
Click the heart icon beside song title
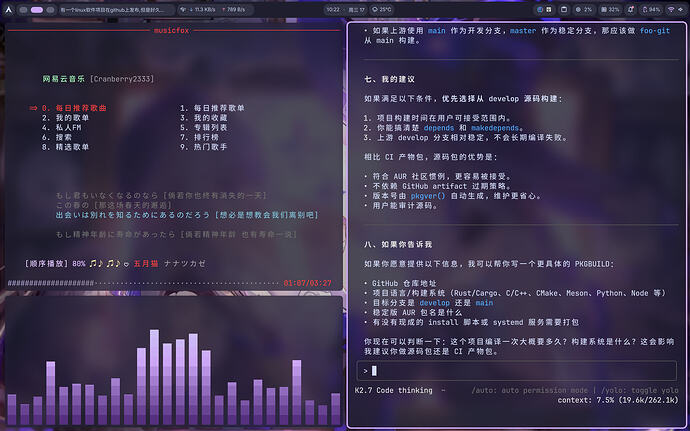coord(126,264)
